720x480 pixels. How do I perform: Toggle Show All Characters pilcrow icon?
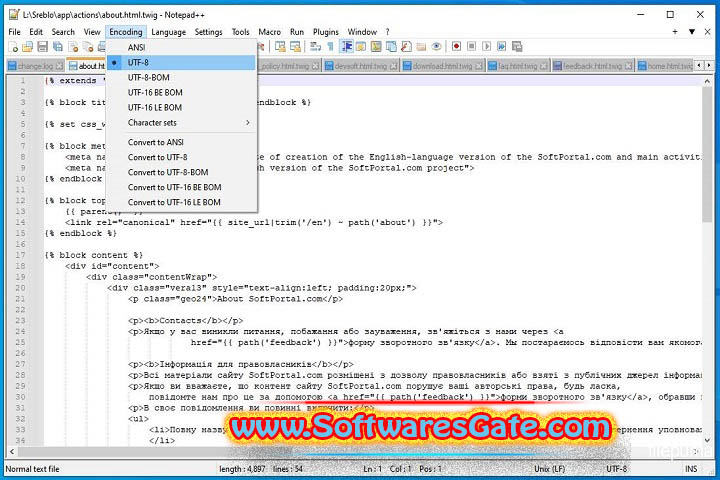coord(330,46)
